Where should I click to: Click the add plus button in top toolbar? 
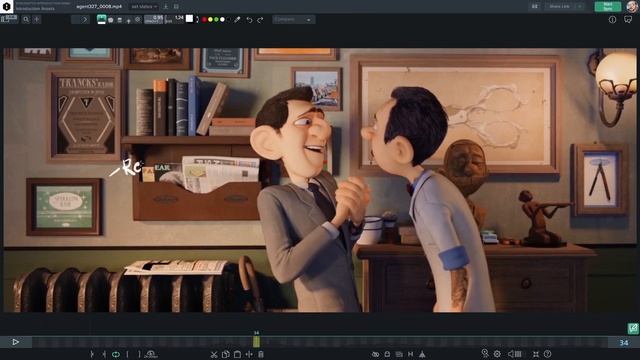click(37, 19)
